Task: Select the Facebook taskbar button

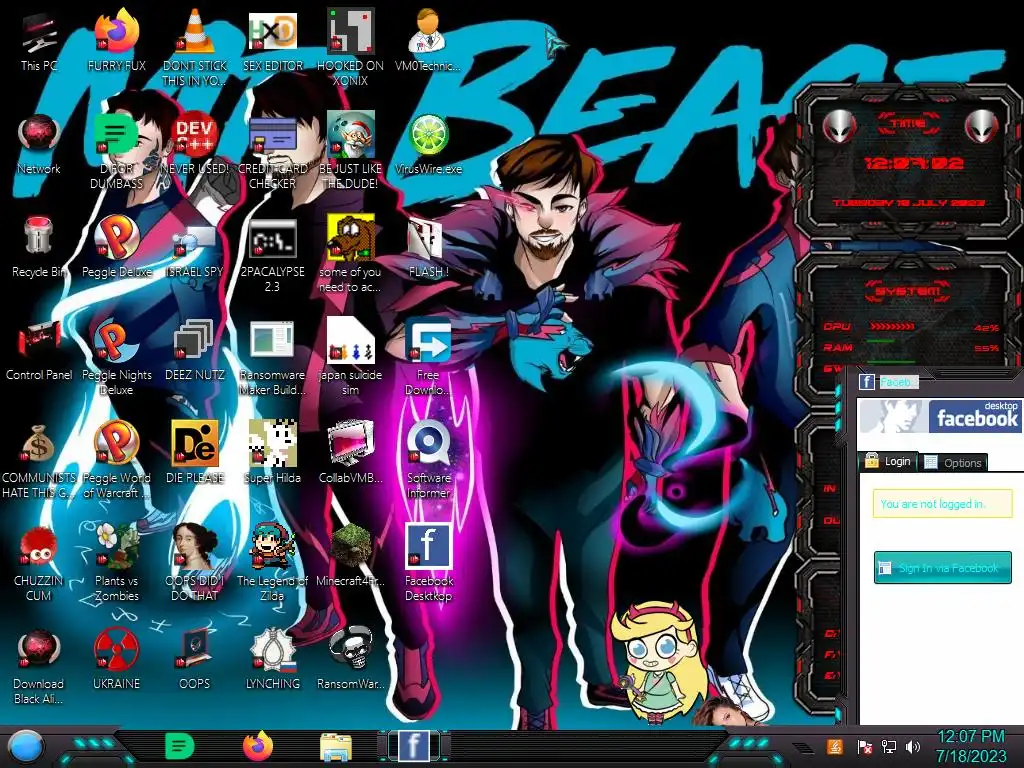Action: point(413,746)
